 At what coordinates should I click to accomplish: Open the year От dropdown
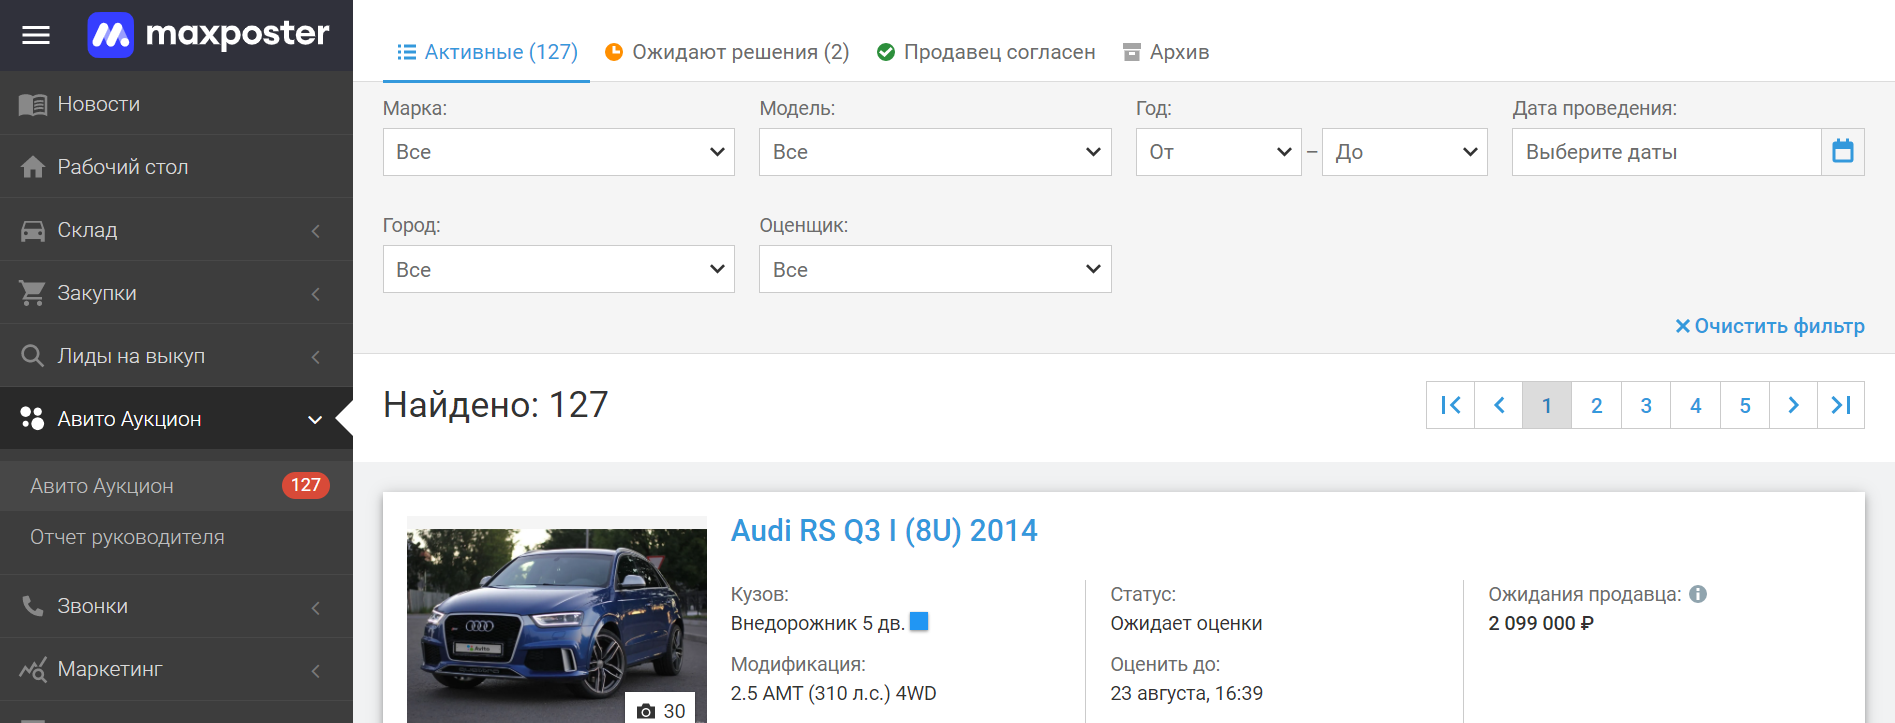tap(1219, 152)
